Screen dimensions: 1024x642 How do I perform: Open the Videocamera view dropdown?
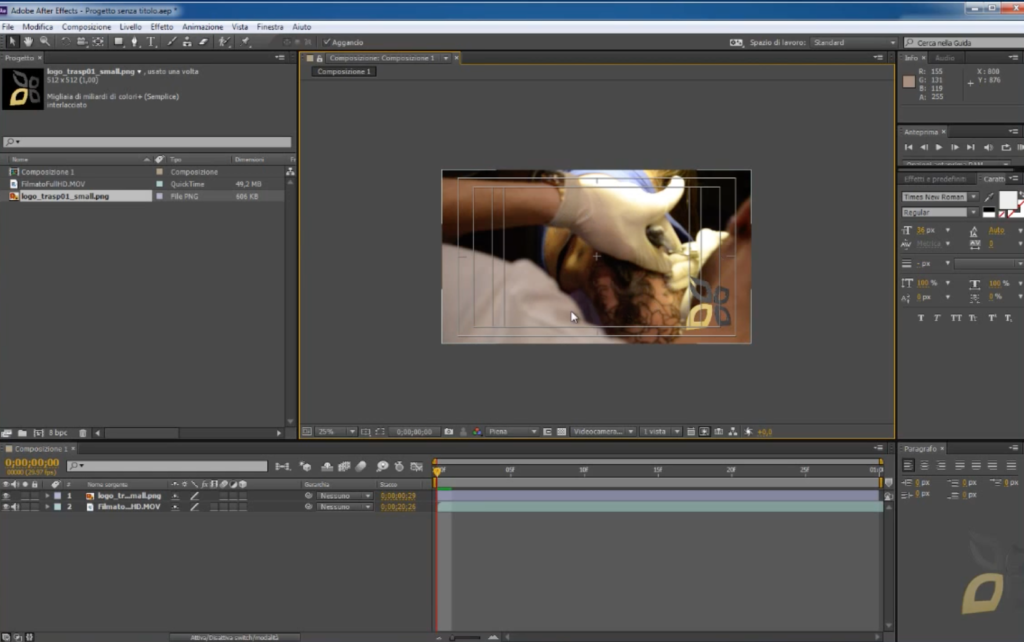(x=603, y=432)
